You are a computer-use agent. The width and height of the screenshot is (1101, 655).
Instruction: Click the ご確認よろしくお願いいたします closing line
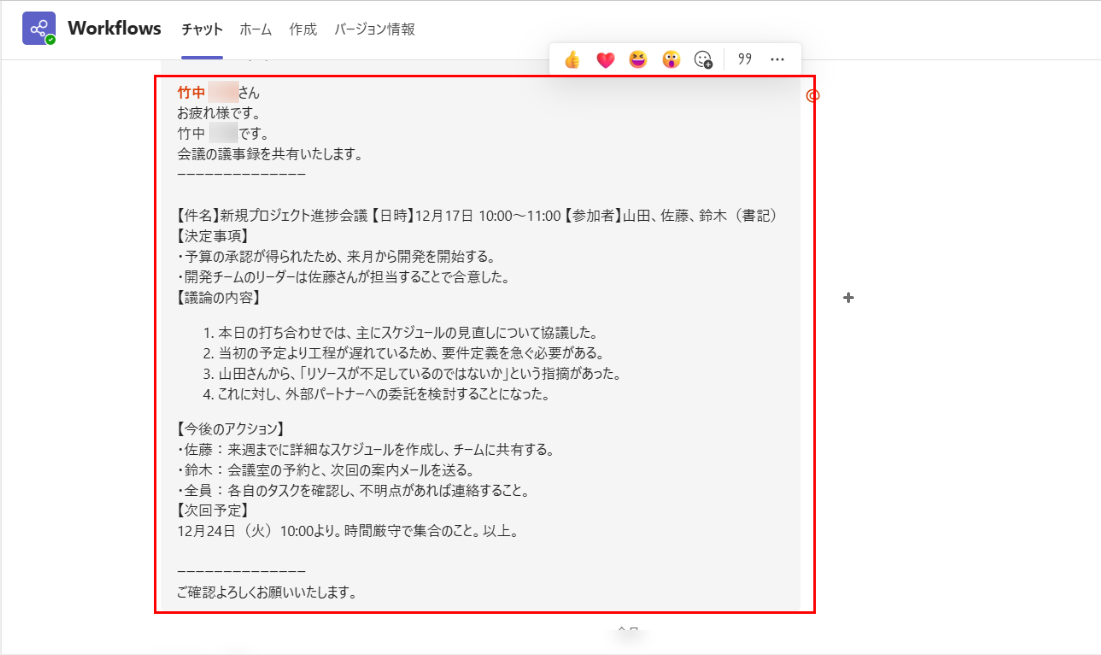pyautogui.click(x=267, y=592)
